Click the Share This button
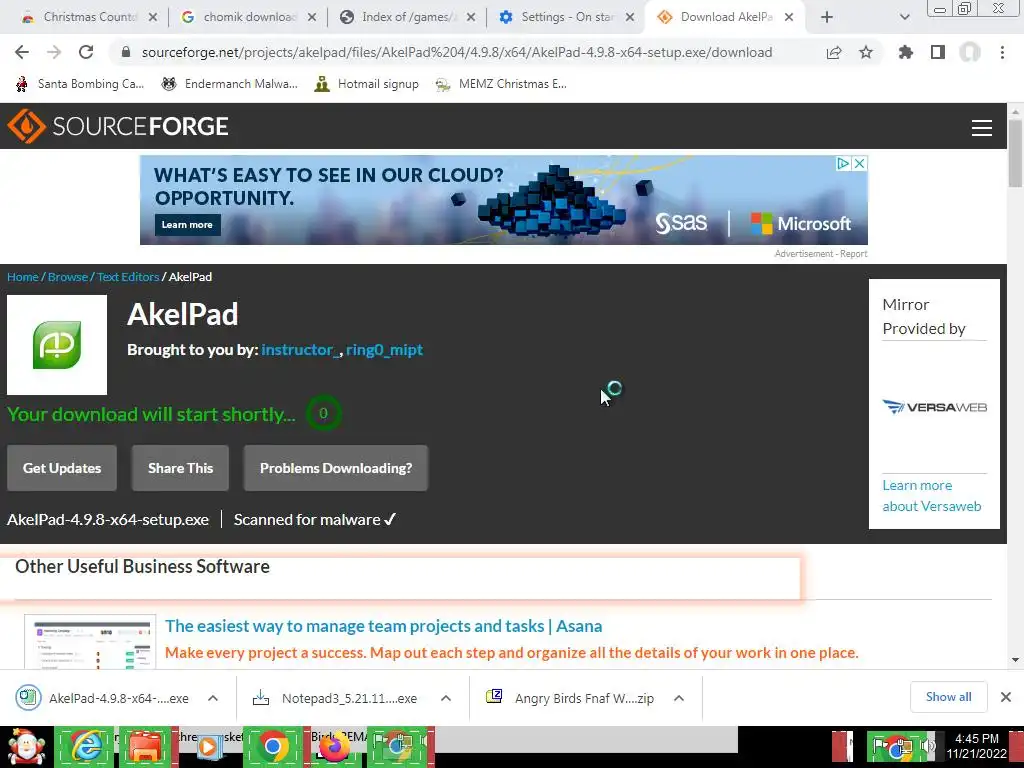Image resolution: width=1024 pixels, height=768 pixels. (x=180, y=468)
